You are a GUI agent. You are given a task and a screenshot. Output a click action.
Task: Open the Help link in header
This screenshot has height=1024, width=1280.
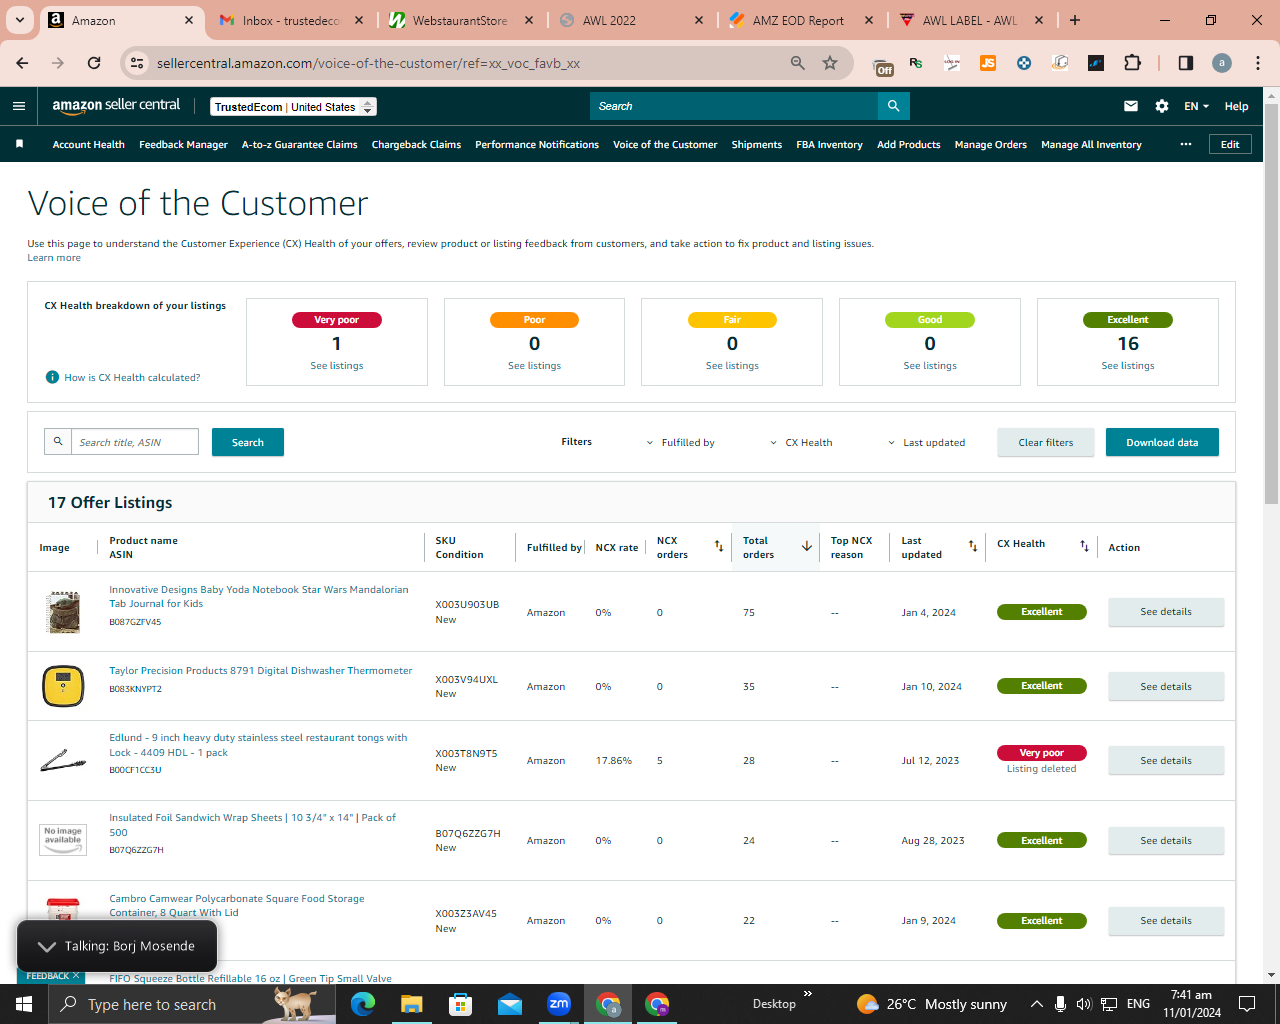tap(1236, 106)
